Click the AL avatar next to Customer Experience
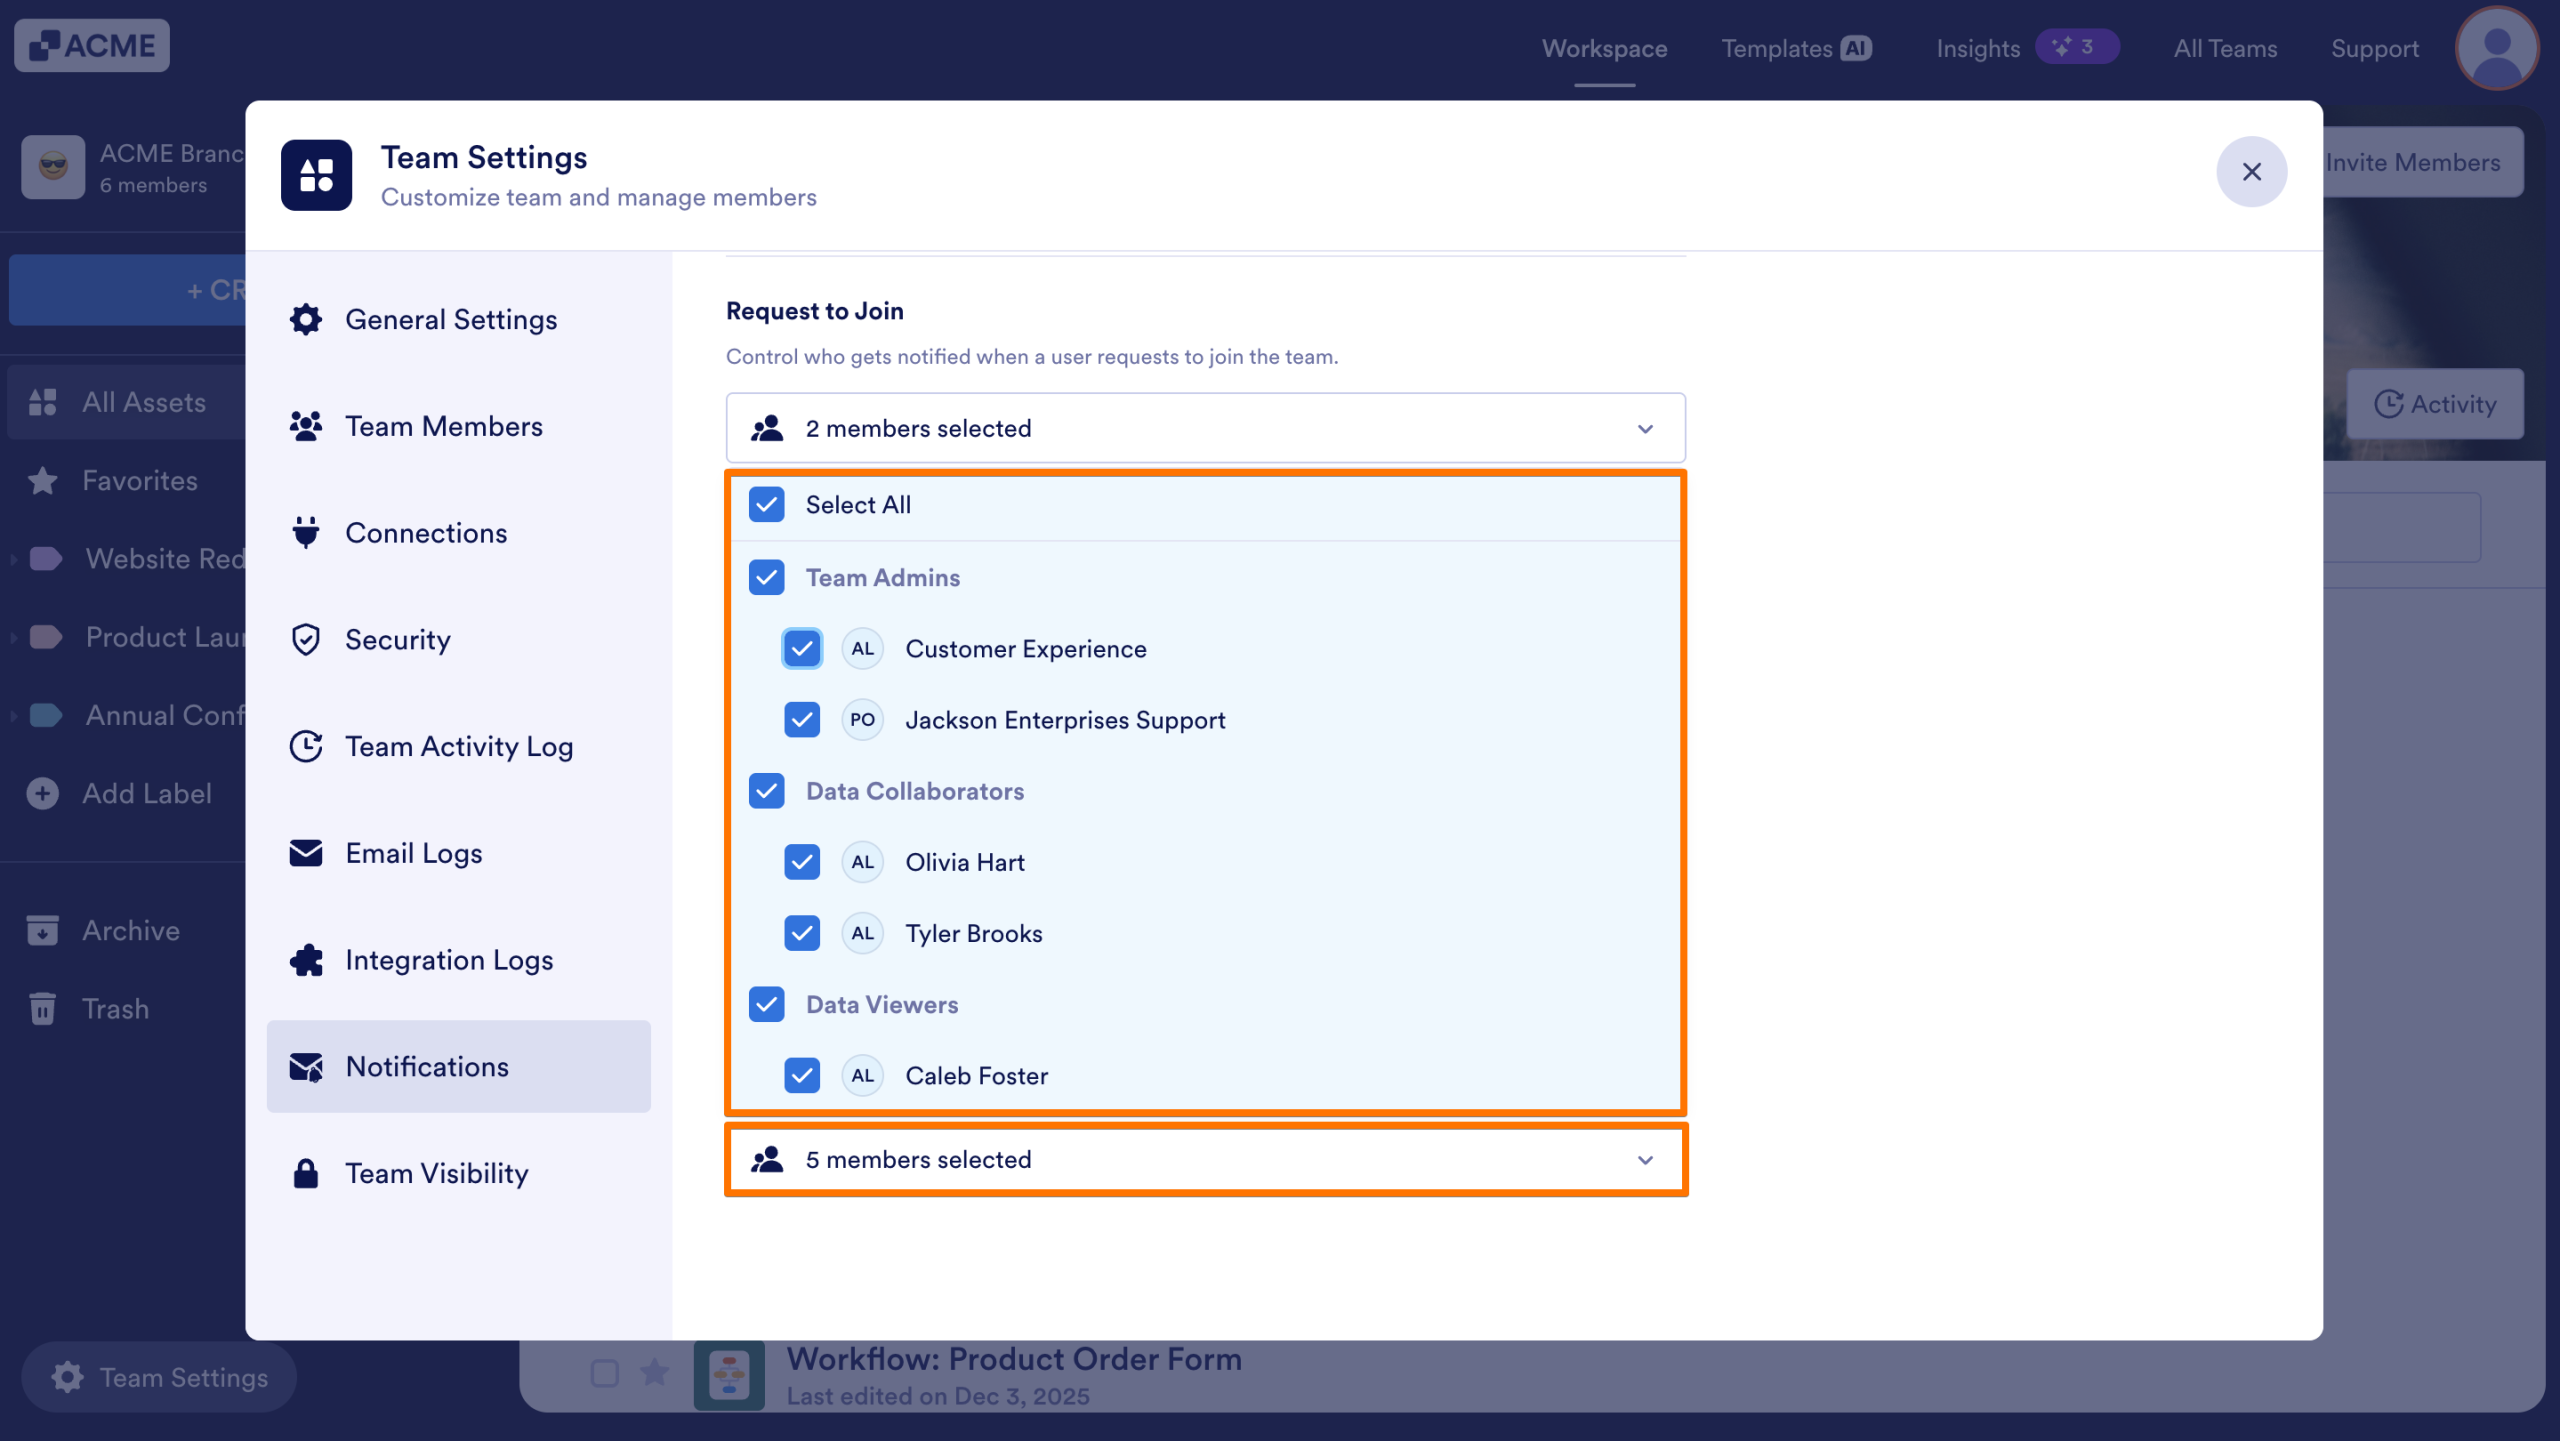The width and height of the screenshot is (2560, 1441). point(862,649)
